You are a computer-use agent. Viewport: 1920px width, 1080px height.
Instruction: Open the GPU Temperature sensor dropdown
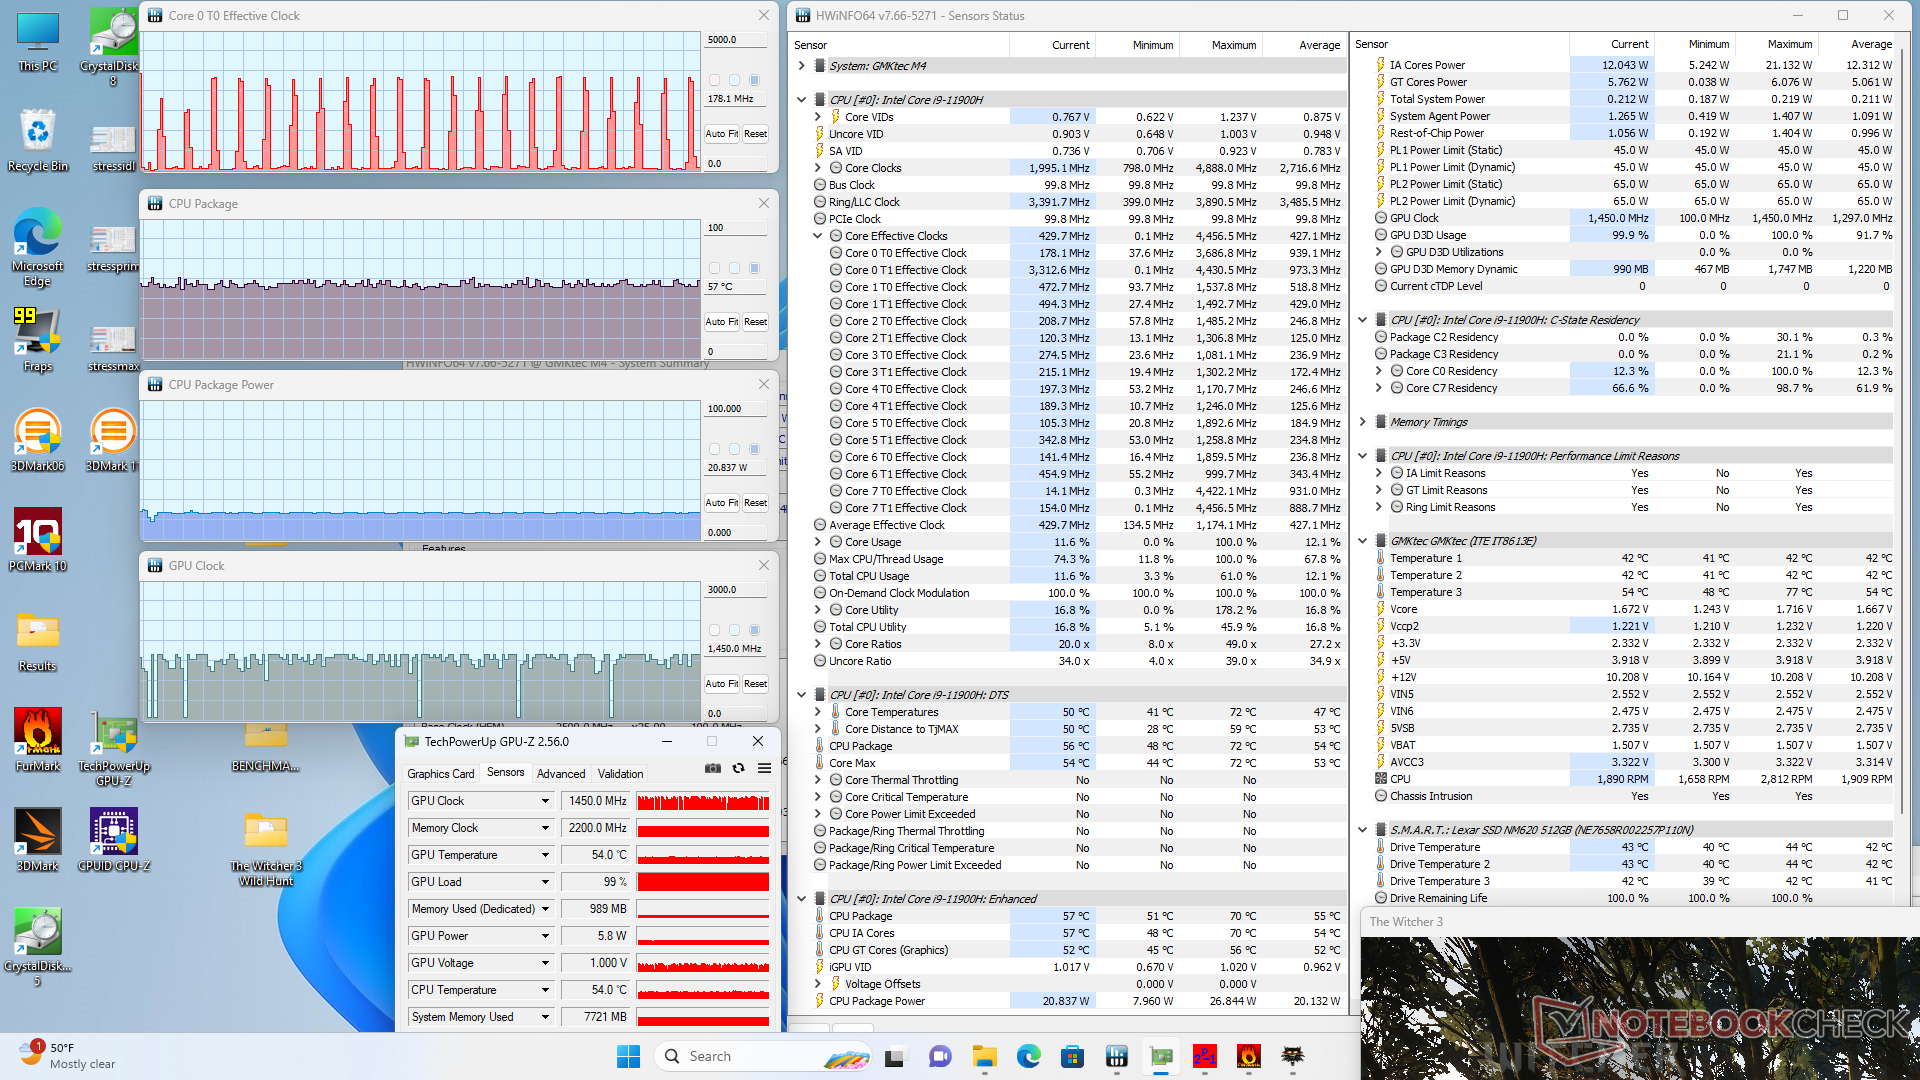[x=545, y=855]
